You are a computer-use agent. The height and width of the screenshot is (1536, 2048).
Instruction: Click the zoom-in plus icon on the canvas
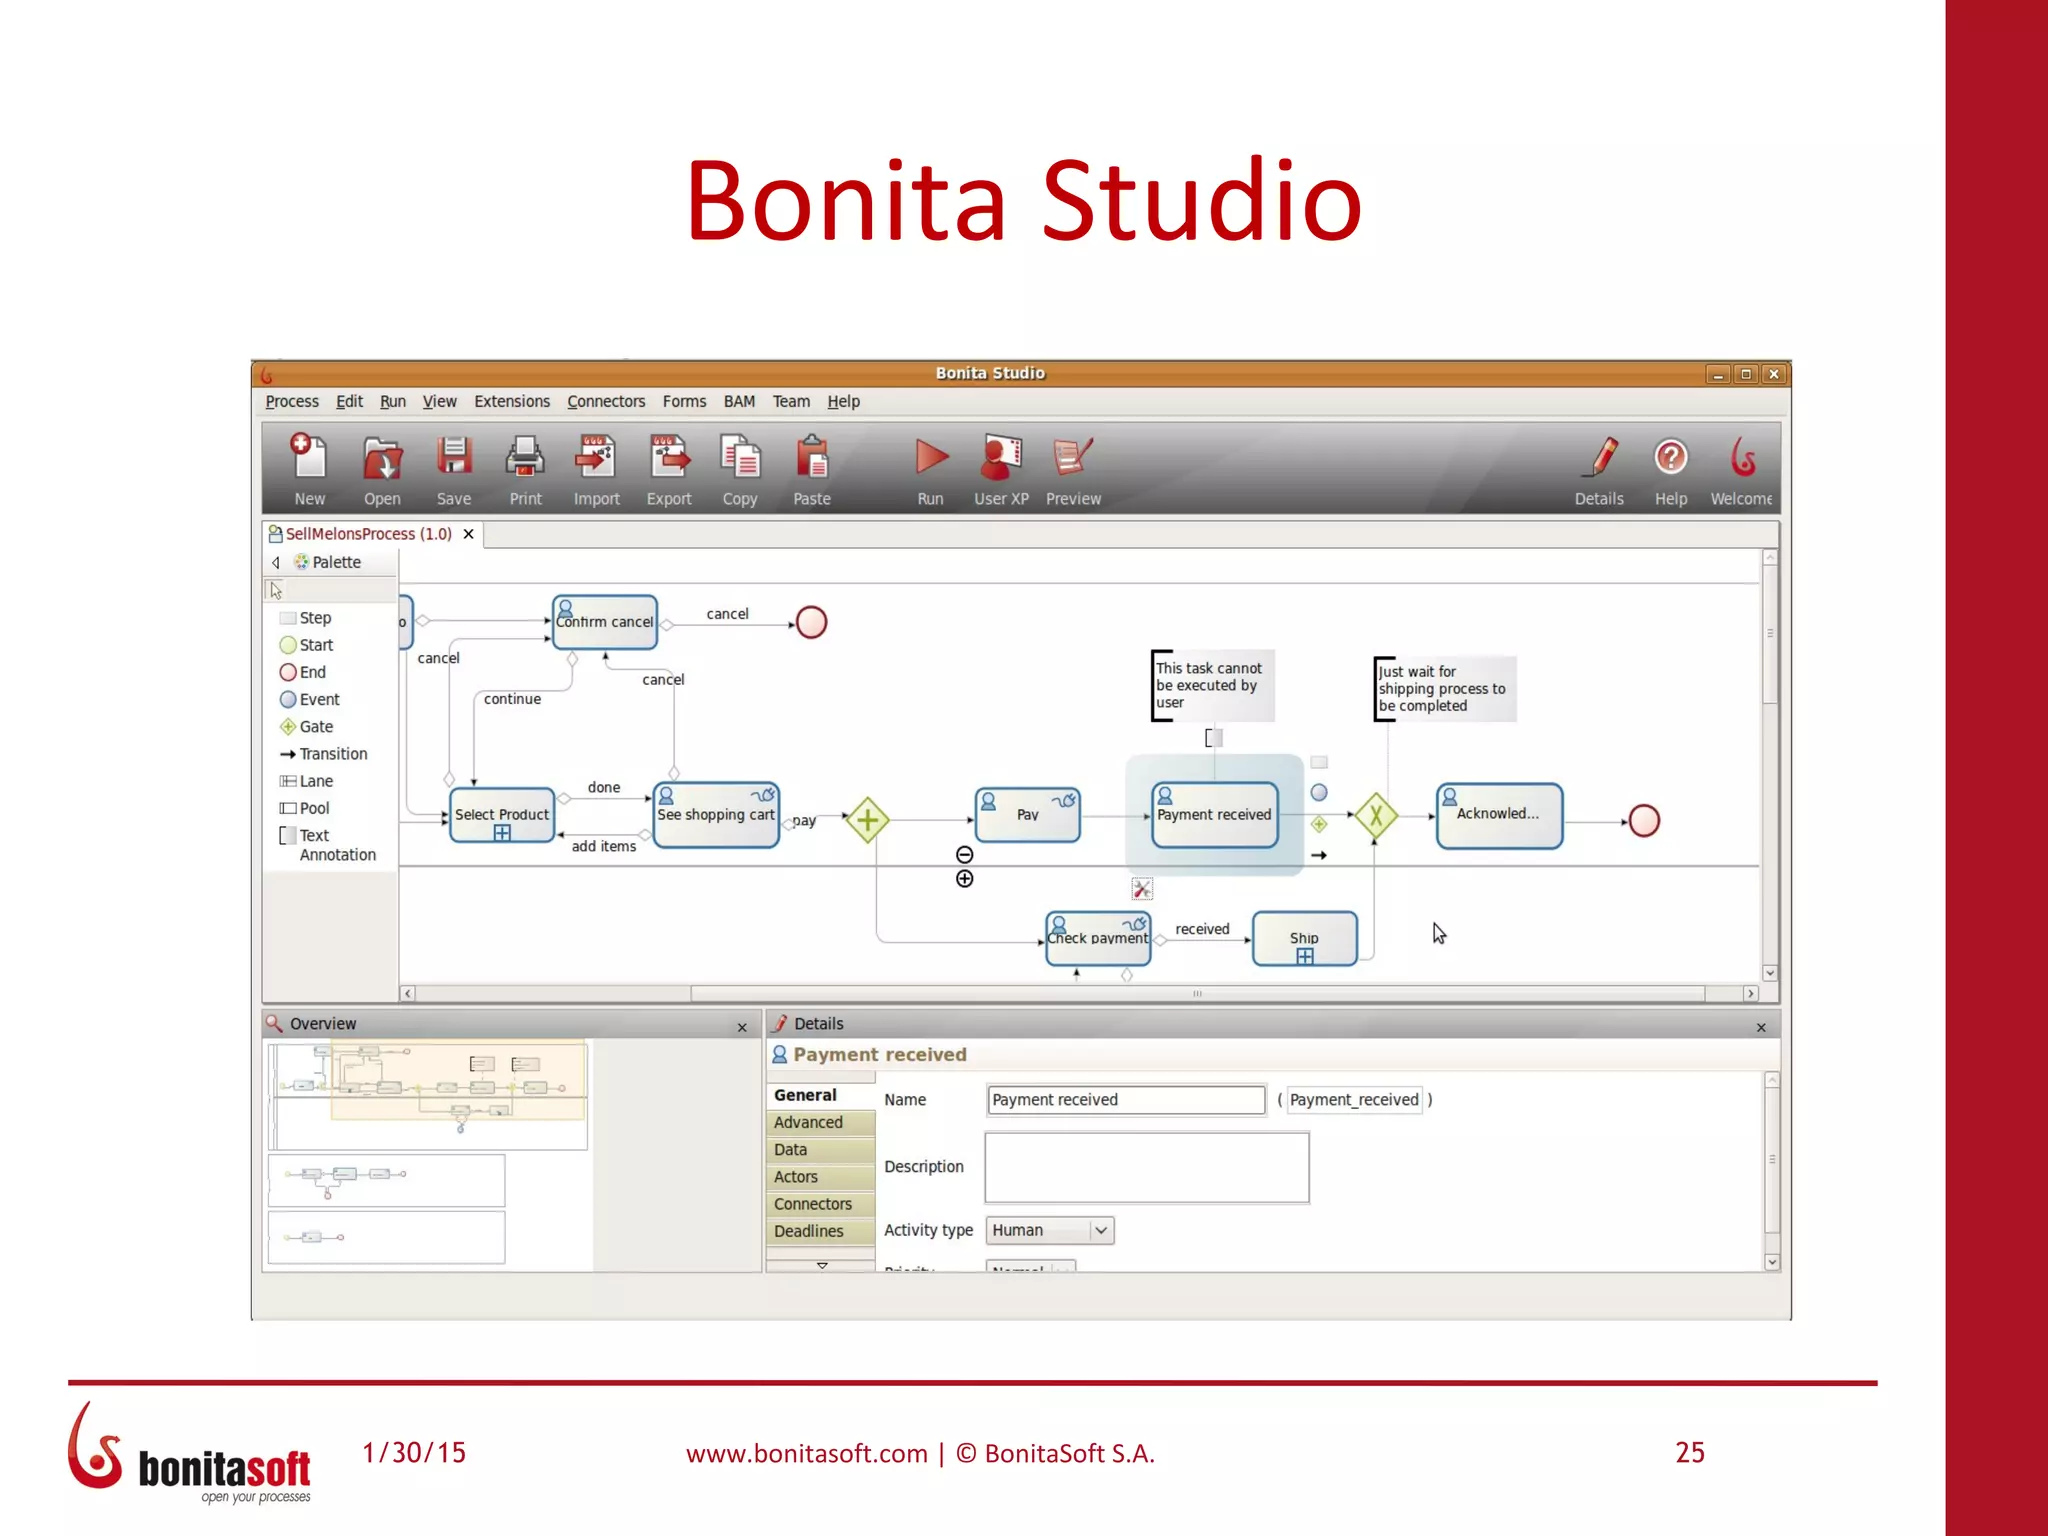[x=964, y=879]
